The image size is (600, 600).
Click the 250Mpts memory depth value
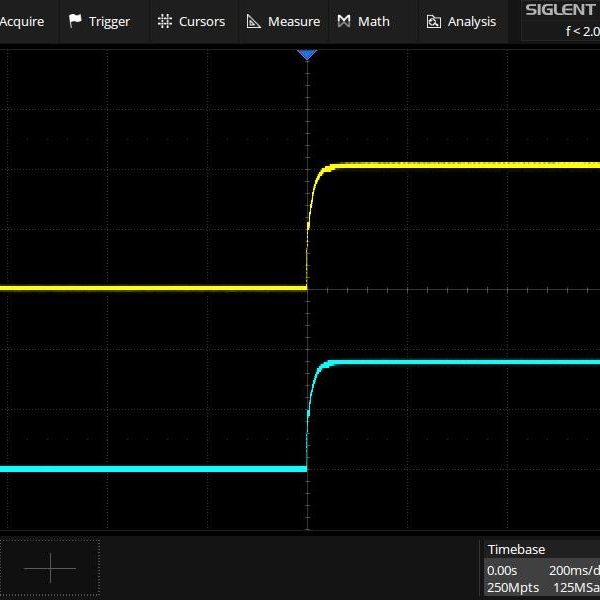tap(511, 587)
